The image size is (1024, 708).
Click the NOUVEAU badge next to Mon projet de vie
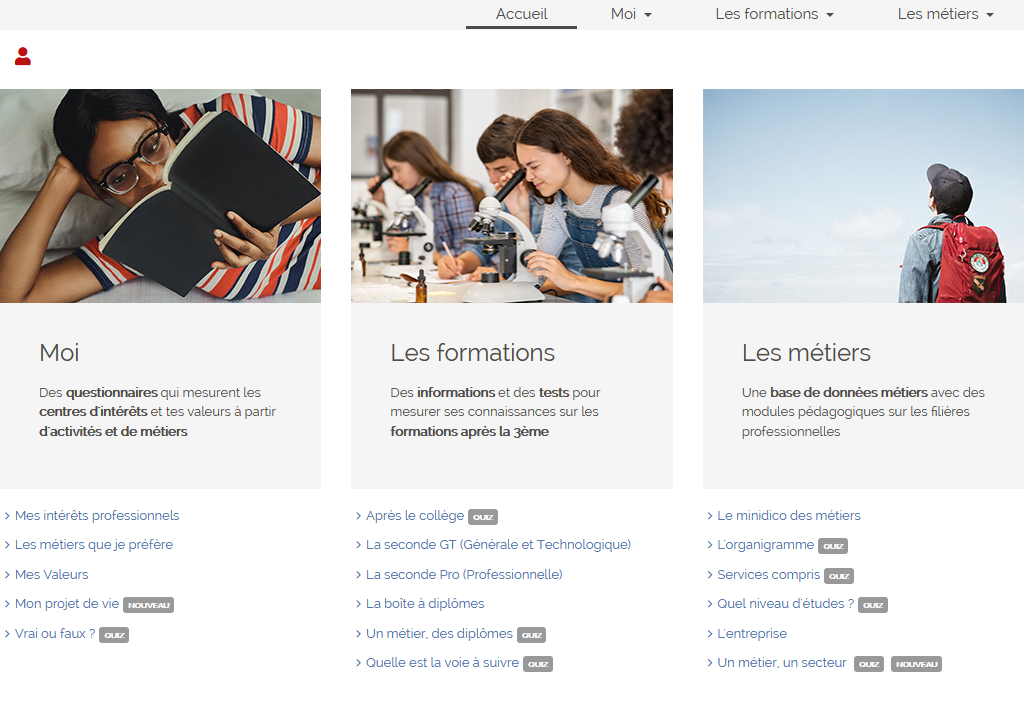(148, 605)
